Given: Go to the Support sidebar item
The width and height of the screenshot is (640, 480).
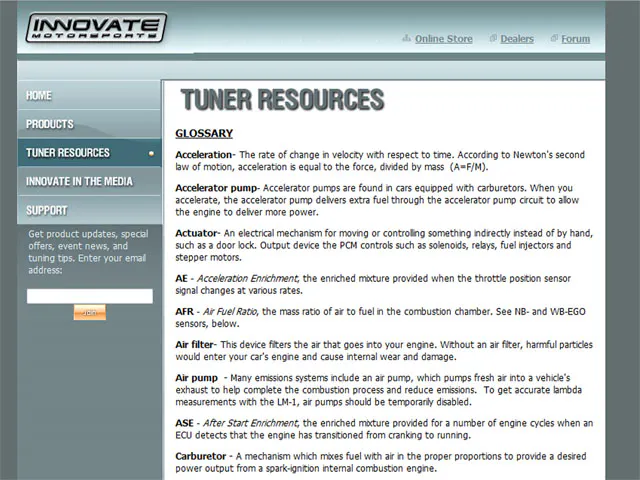Looking at the screenshot, I should 47,210.
